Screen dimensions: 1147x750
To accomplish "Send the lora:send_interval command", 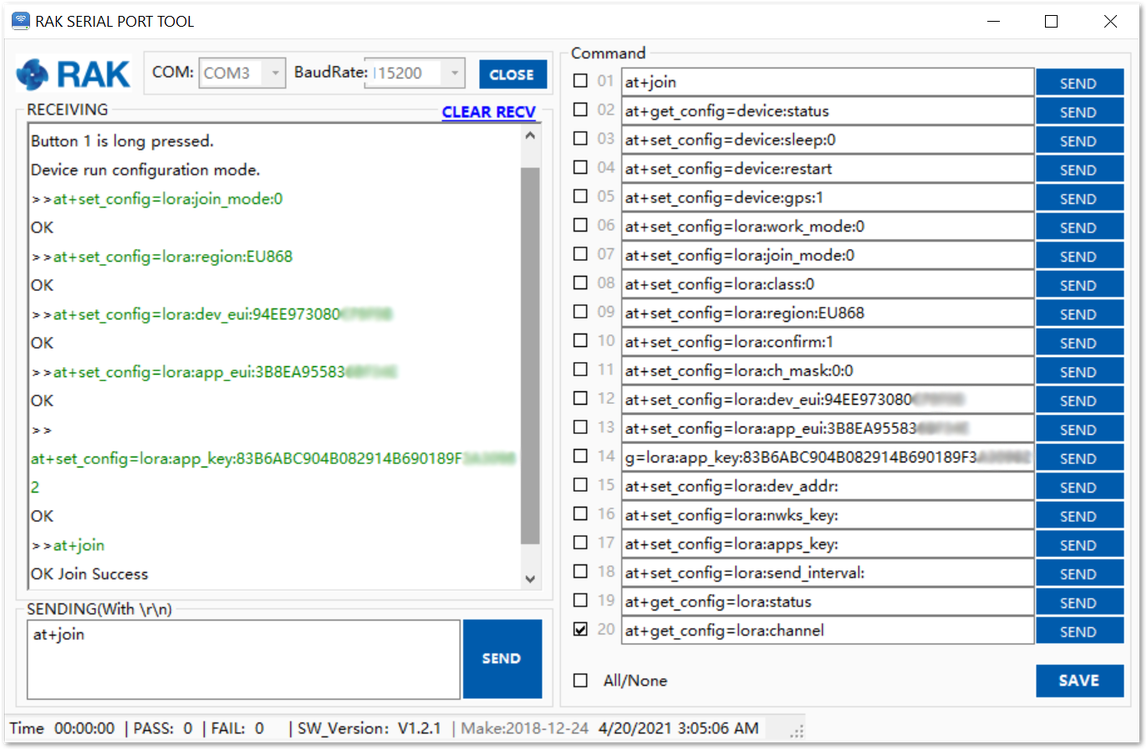I will [1079, 574].
